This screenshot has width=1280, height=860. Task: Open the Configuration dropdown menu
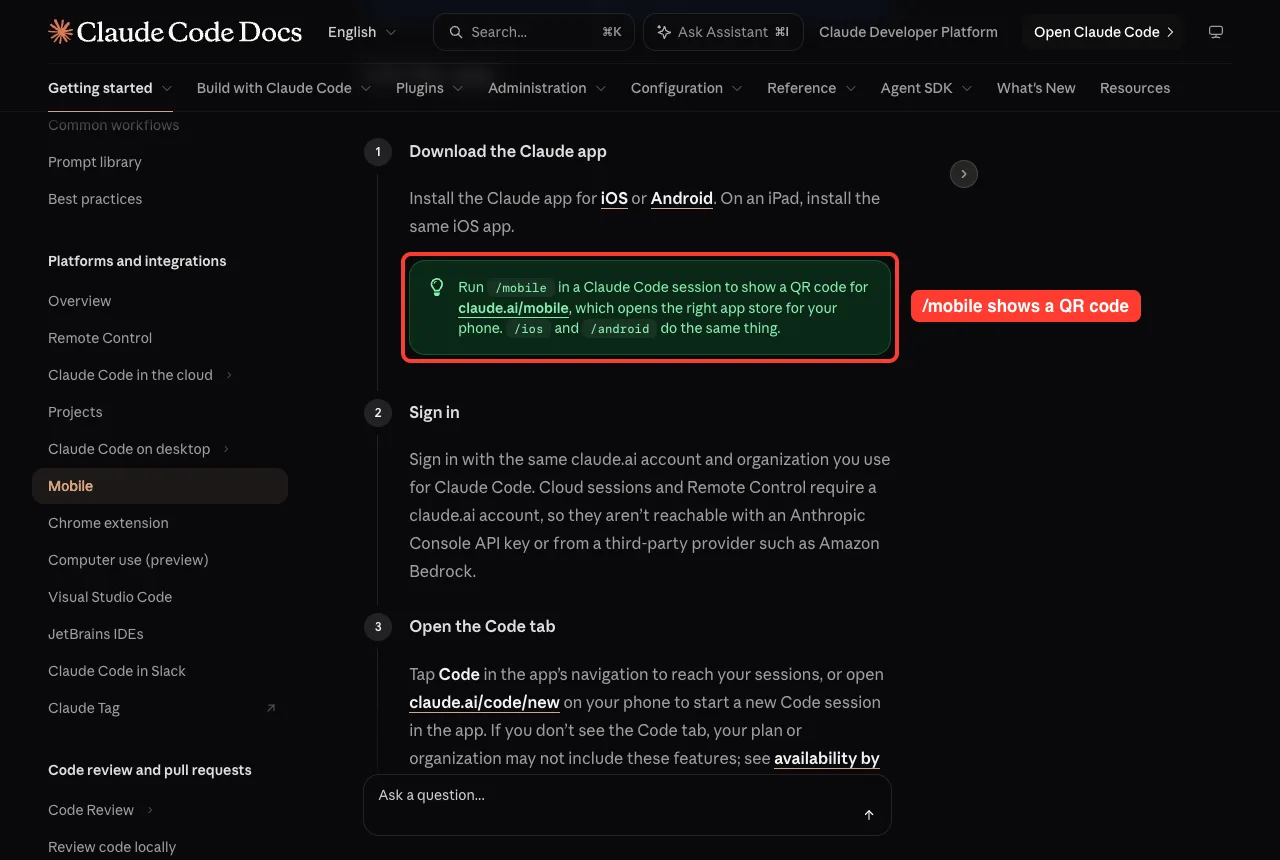[x=687, y=88]
